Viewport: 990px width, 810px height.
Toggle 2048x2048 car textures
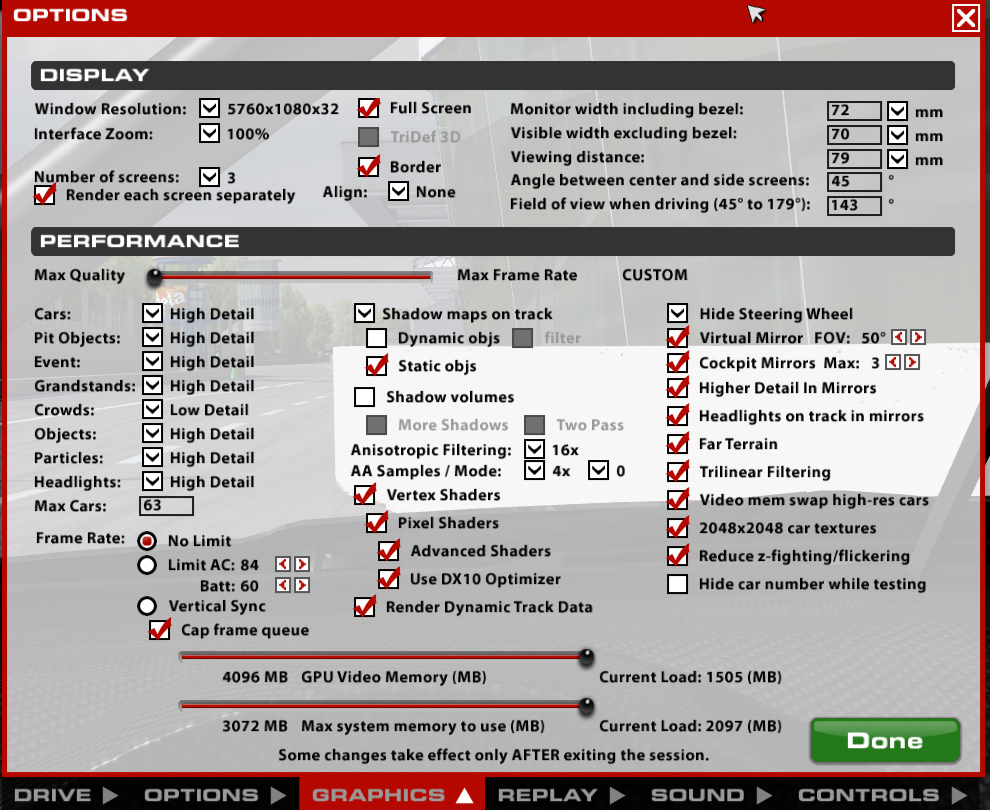point(678,528)
